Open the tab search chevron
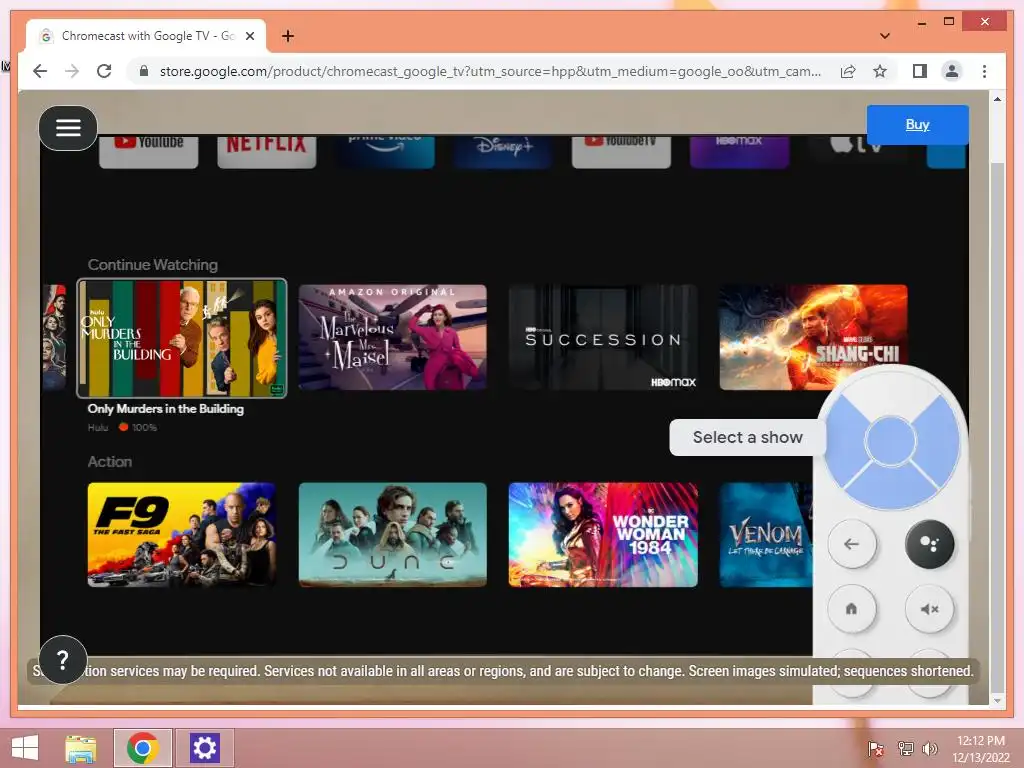 tap(885, 36)
